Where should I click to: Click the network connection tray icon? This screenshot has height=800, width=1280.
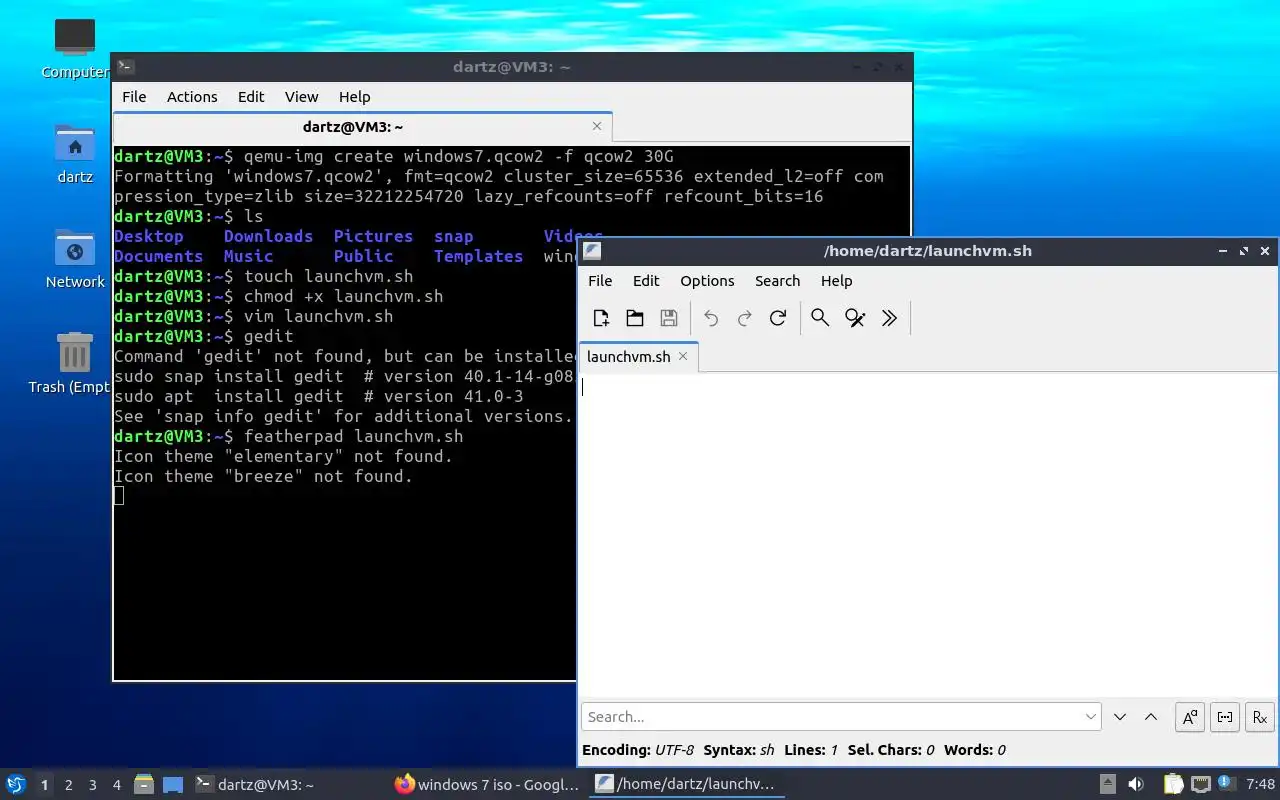1201,785
